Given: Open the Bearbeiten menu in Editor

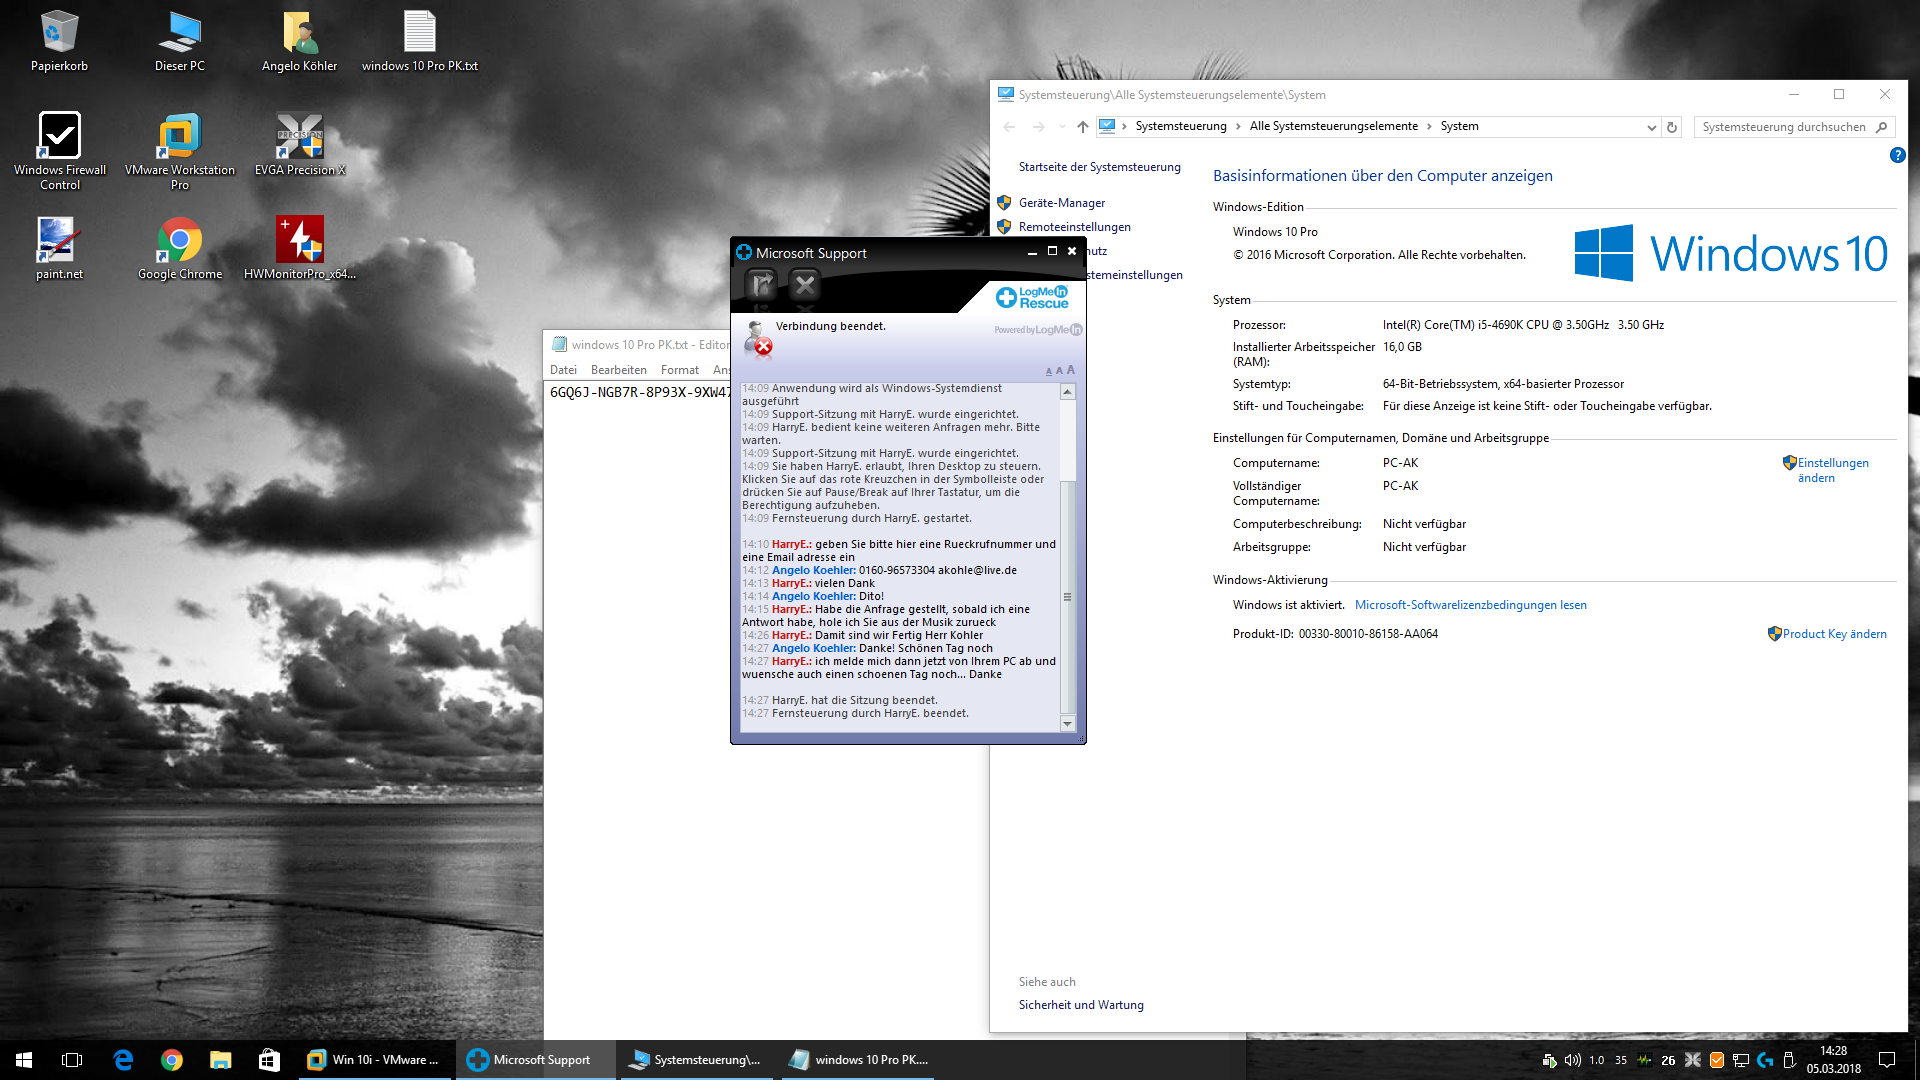Looking at the screenshot, I should pyautogui.click(x=618, y=370).
